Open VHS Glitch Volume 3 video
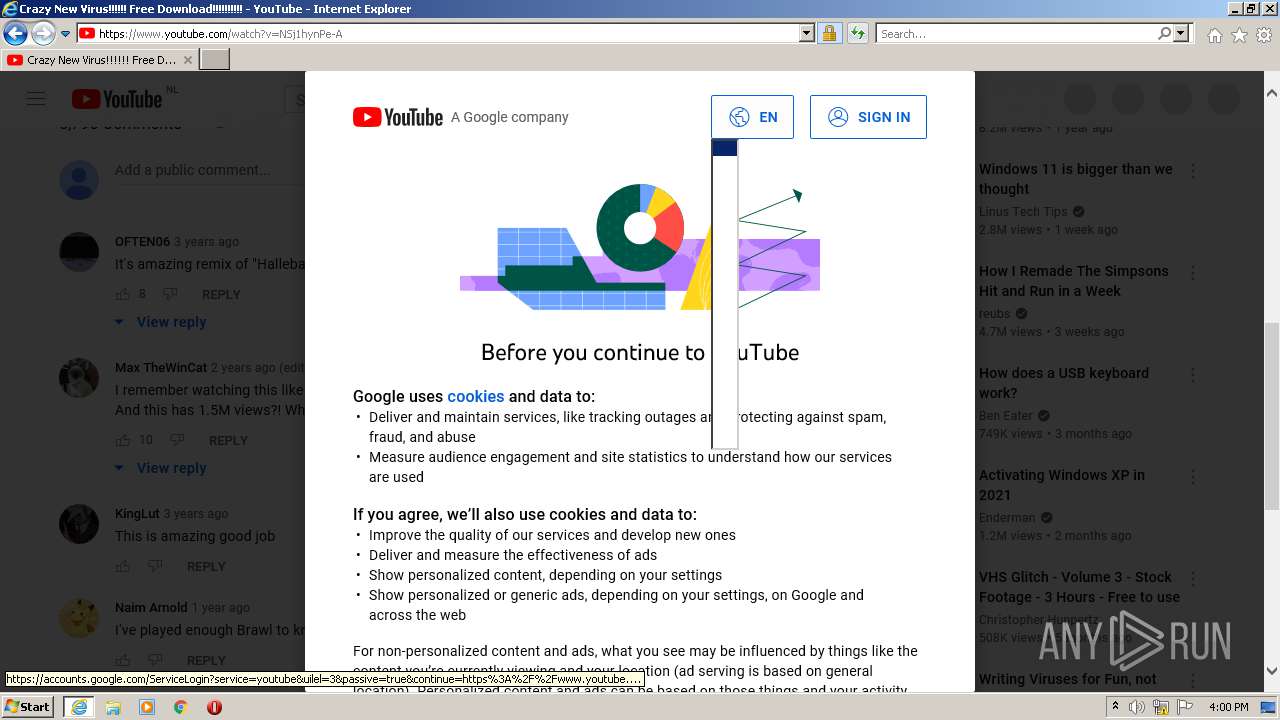The height and width of the screenshot is (720, 1280). coord(1080,587)
